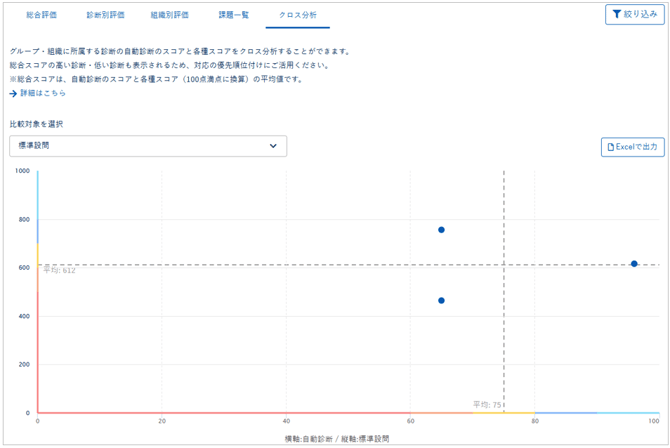Click the 平均: 612 average label
670x448 pixels.
[59, 271]
